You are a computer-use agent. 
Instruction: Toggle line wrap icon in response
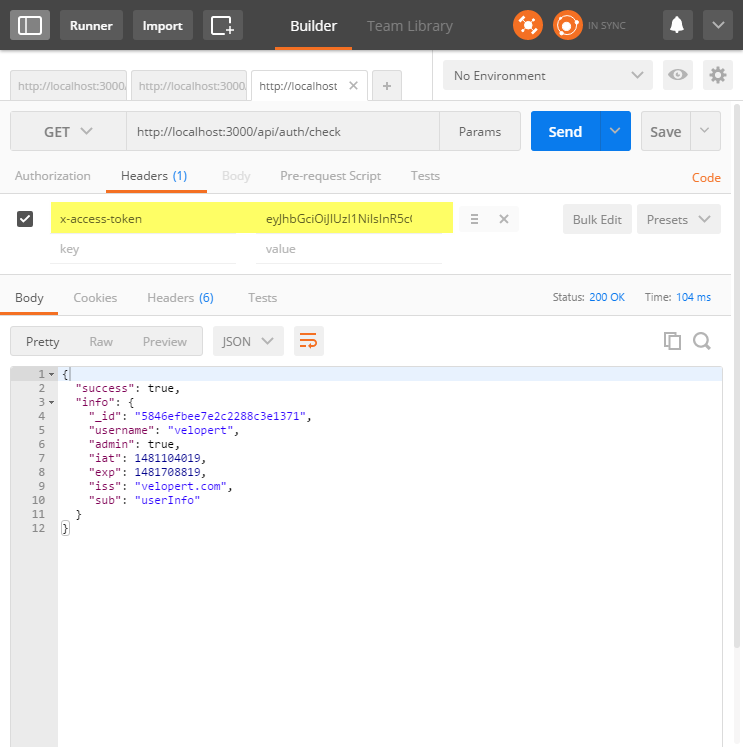pyautogui.click(x=308, y=341)
